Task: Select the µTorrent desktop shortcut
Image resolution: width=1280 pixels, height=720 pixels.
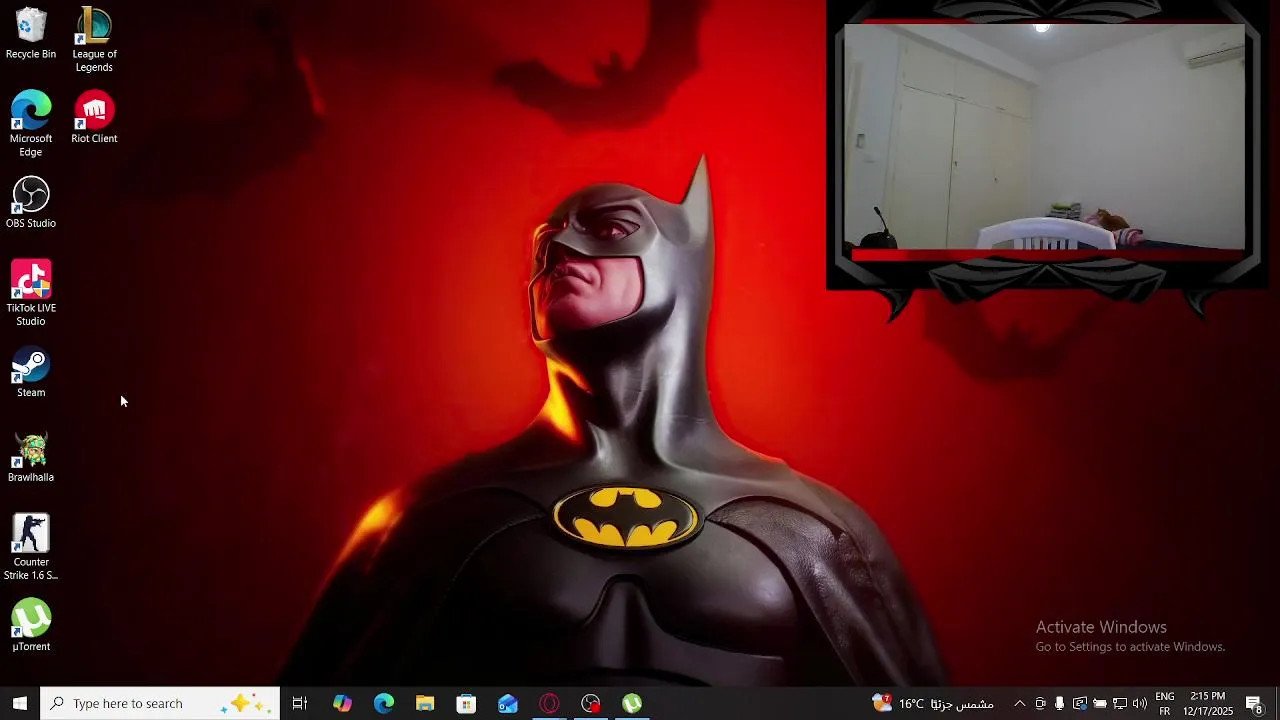Action: 31,626
